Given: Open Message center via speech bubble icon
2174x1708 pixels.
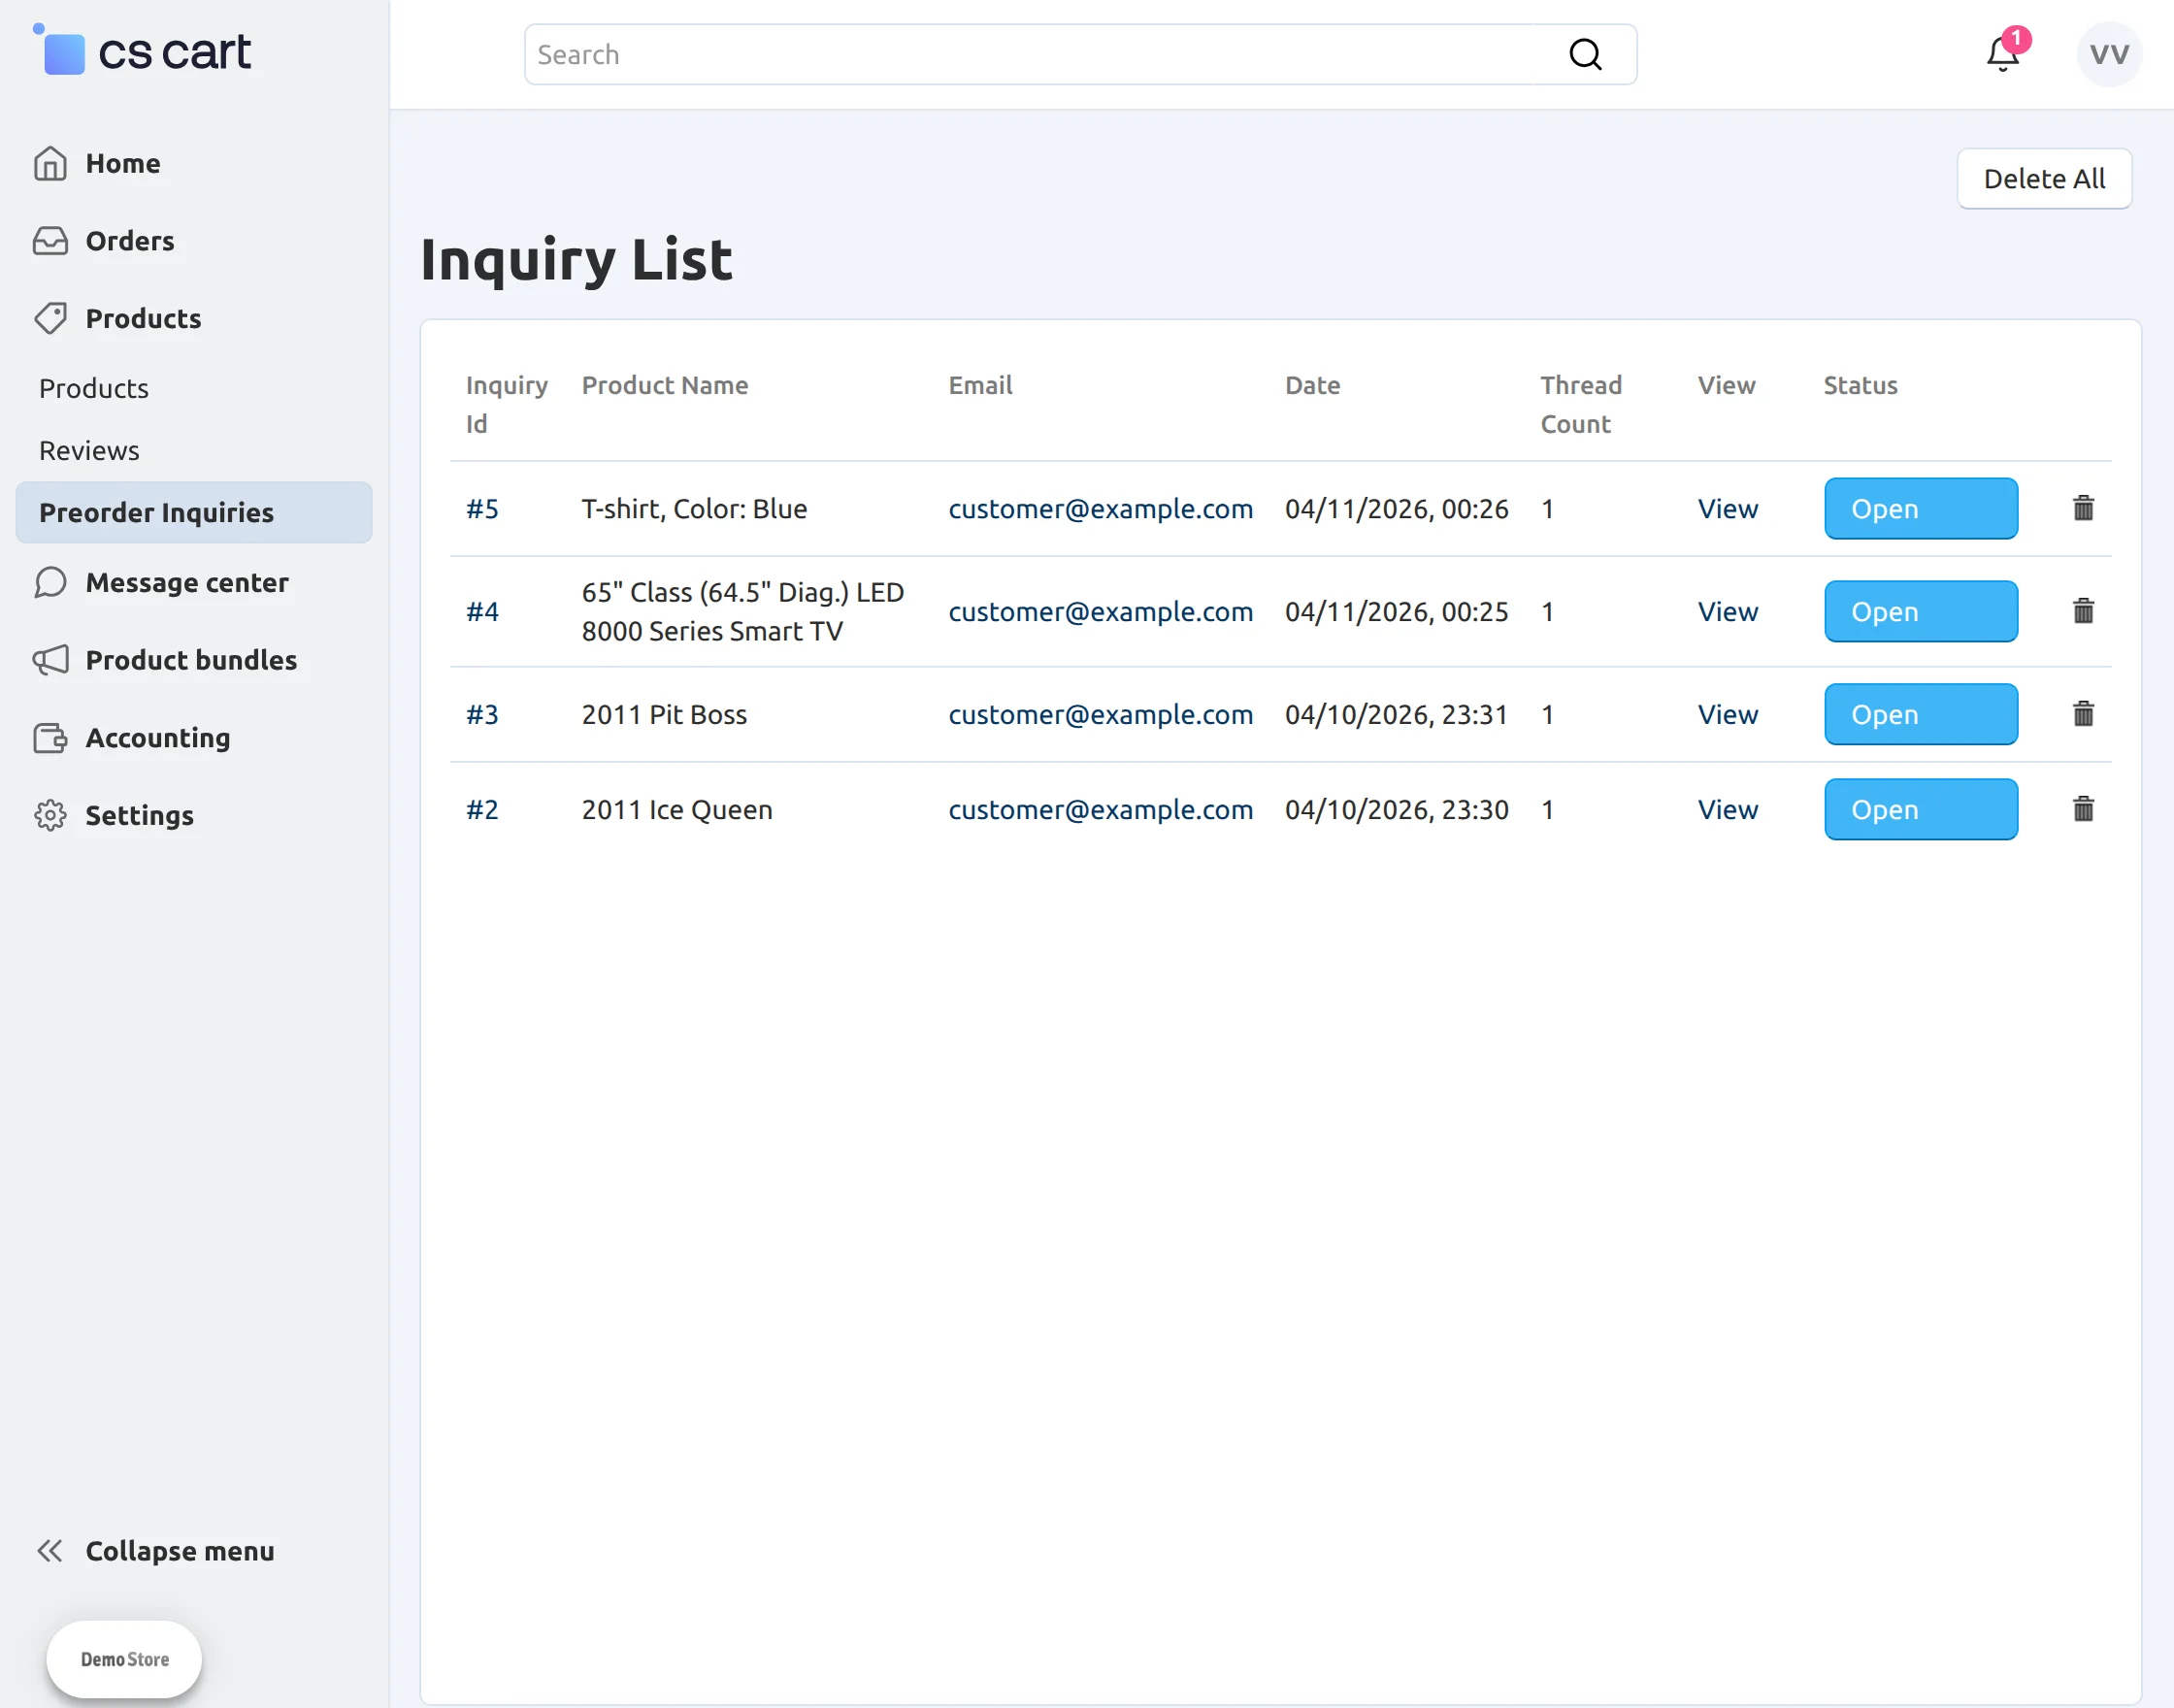Looking at the screenshot, I should click(50, 582).
